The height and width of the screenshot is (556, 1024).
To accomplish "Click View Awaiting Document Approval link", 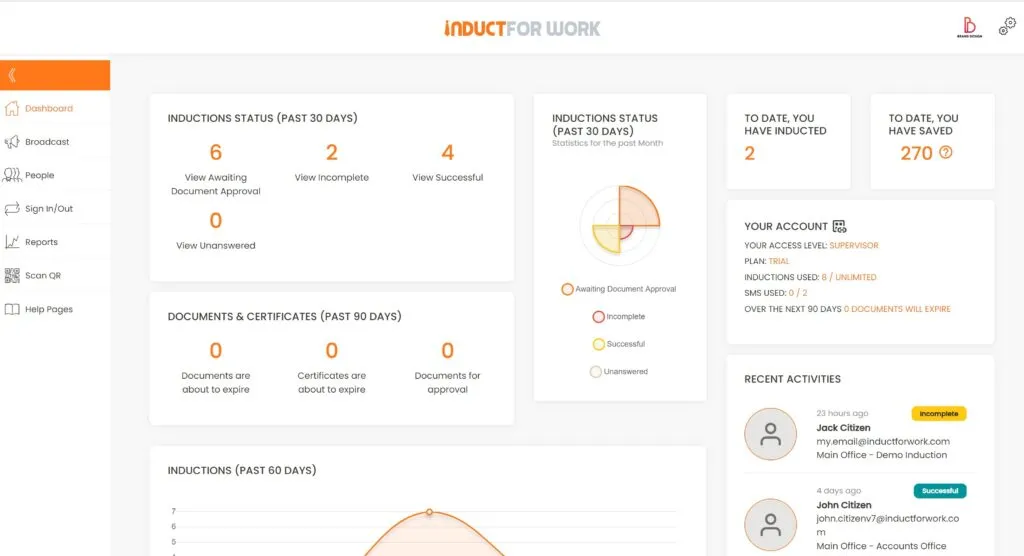I will 216,184.
